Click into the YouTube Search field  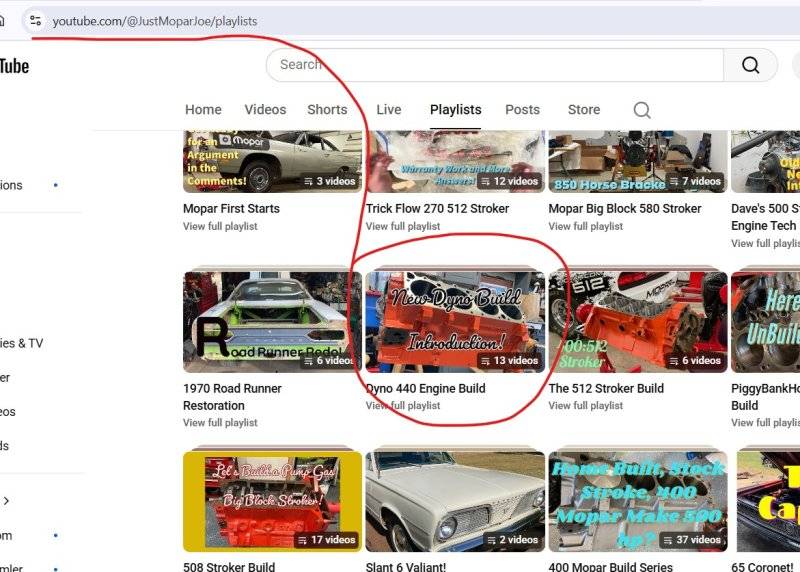(x=495, y=65)
